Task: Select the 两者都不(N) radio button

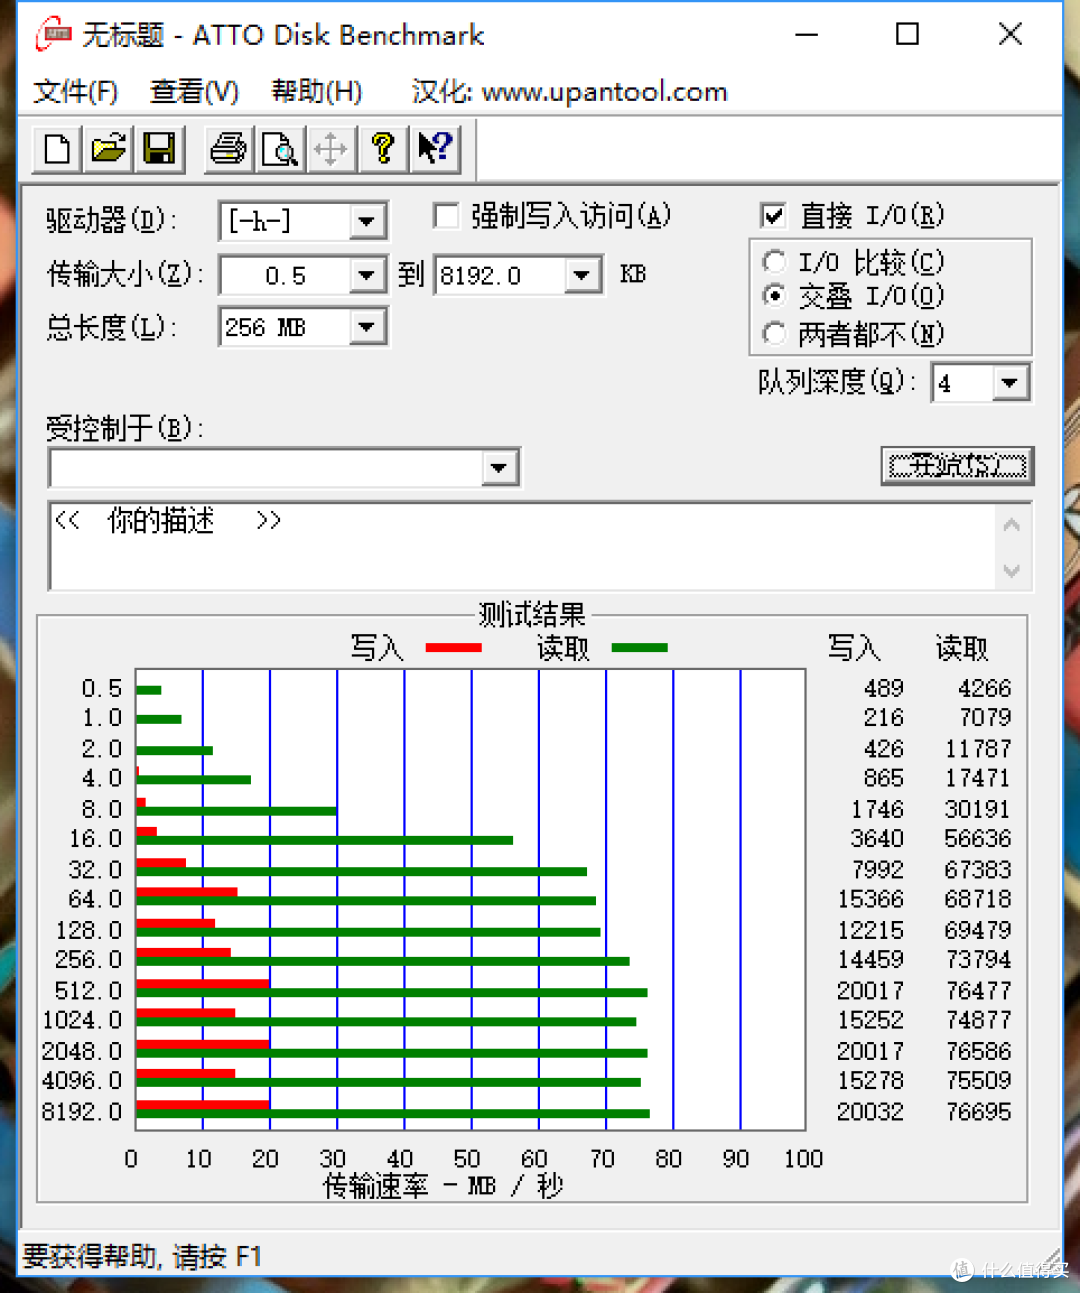Action: coord(773,333)
